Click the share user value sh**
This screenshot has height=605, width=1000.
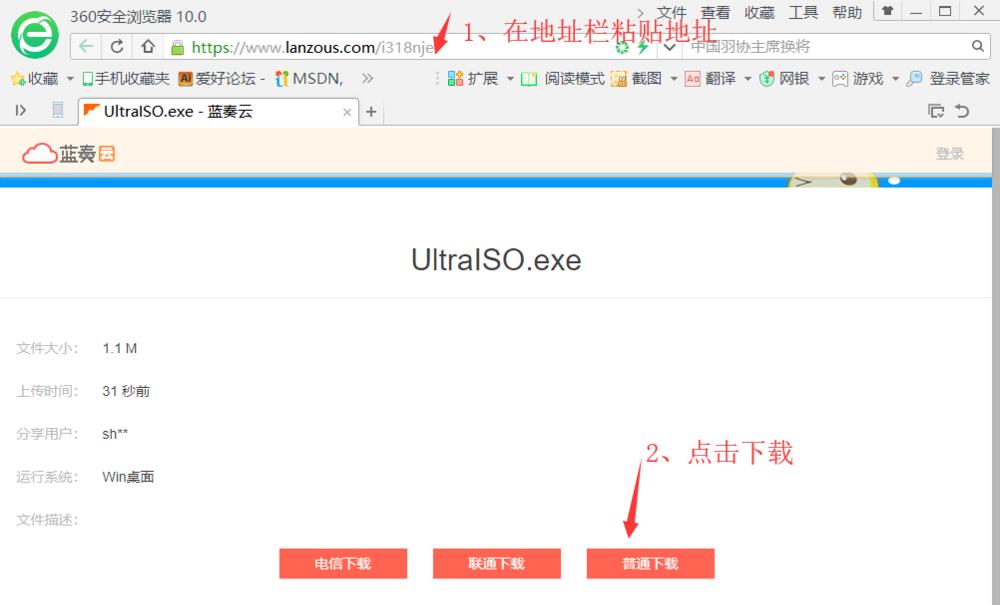pos(115,434)
